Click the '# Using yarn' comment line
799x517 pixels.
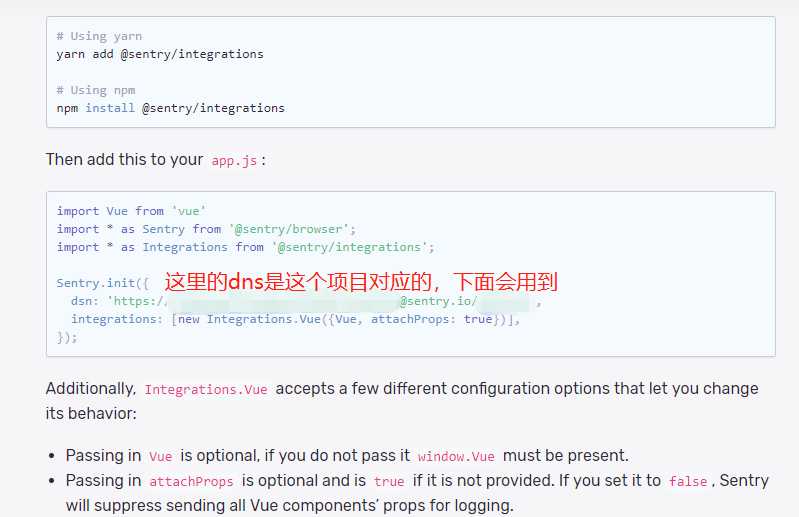pyautogui.click(x=99, y=36)
